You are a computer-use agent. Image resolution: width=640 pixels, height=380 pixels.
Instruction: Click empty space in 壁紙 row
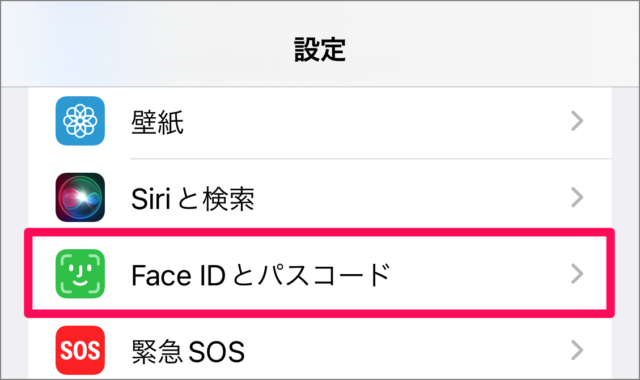[367, 121]
